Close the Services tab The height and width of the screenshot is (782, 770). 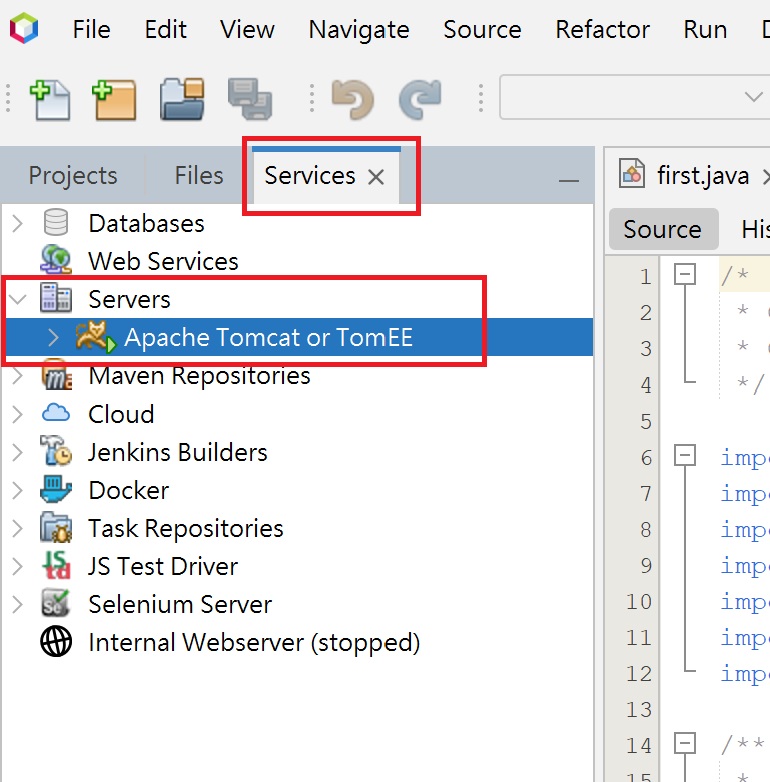tap(376, 177)
